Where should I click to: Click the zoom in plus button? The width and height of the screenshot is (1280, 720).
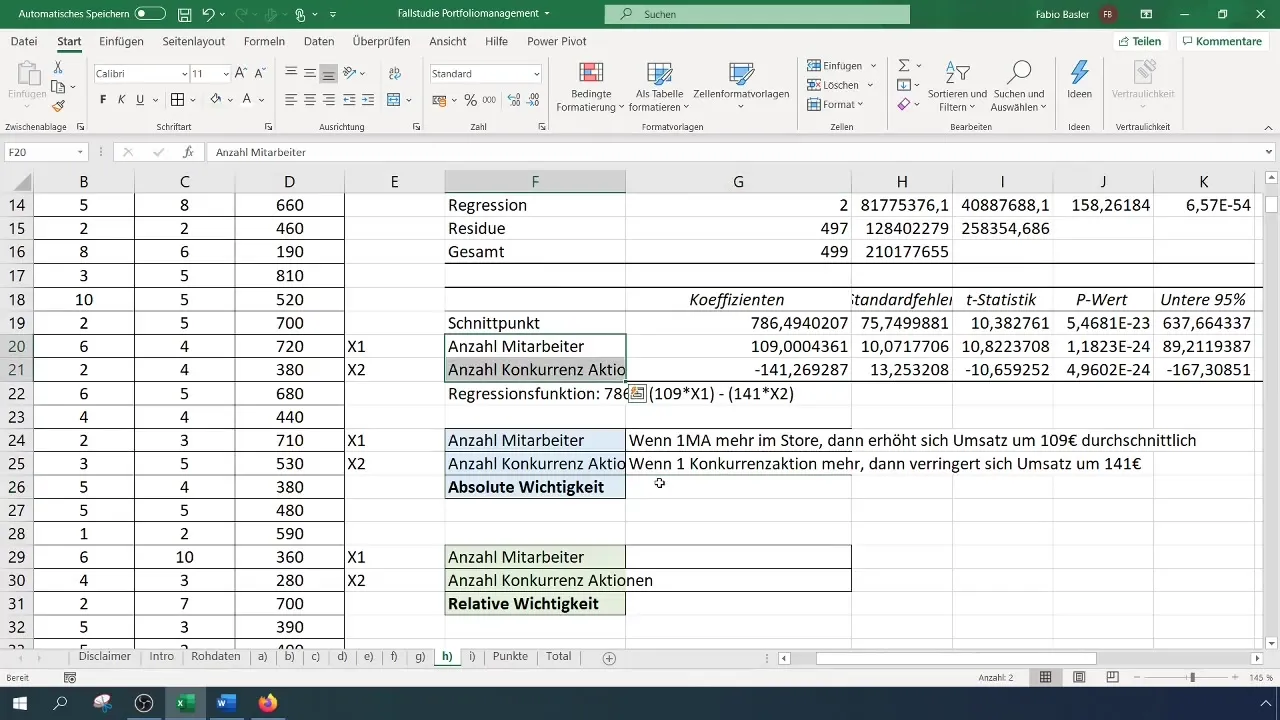[1233, 677]
